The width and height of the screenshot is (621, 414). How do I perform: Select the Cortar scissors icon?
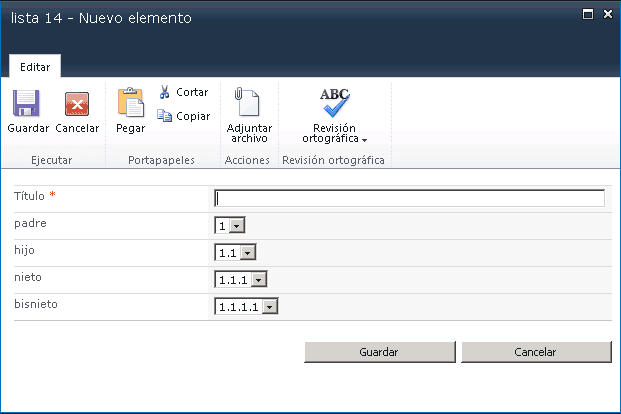164,92
